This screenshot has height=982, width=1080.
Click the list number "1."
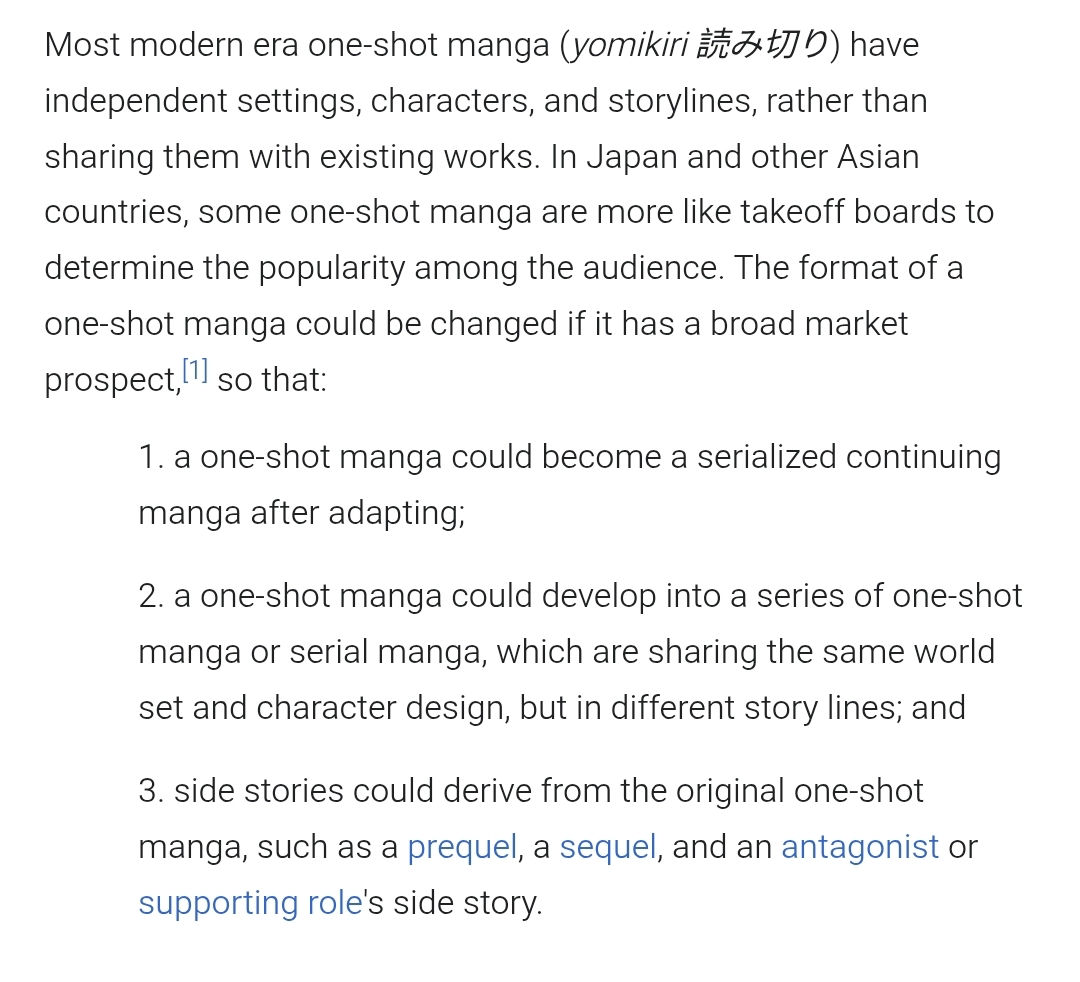tap(151, 457)
